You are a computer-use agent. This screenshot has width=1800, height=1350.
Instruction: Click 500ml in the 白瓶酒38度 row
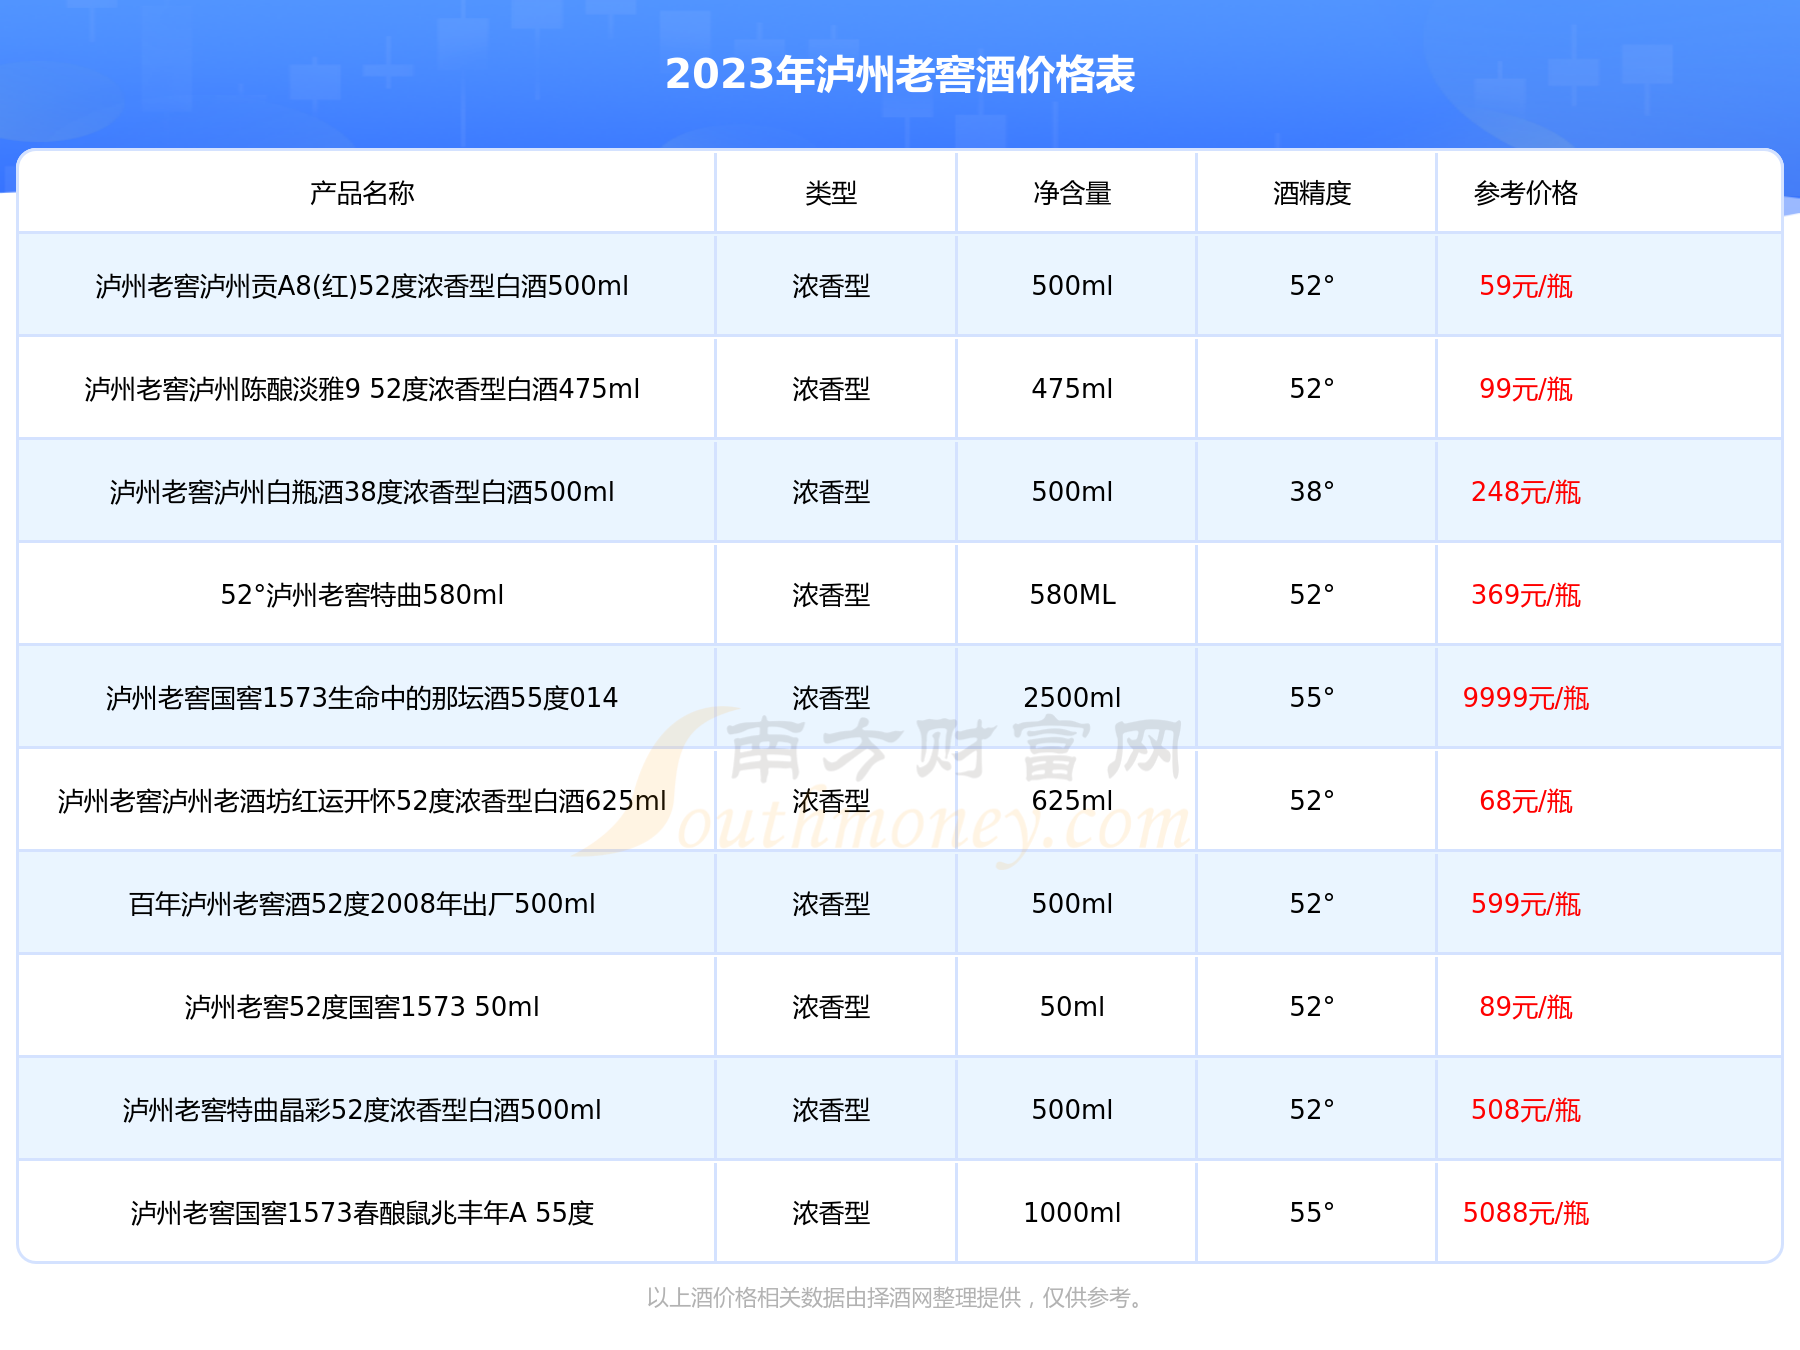pyautogui.click(x=1072, y=492)
